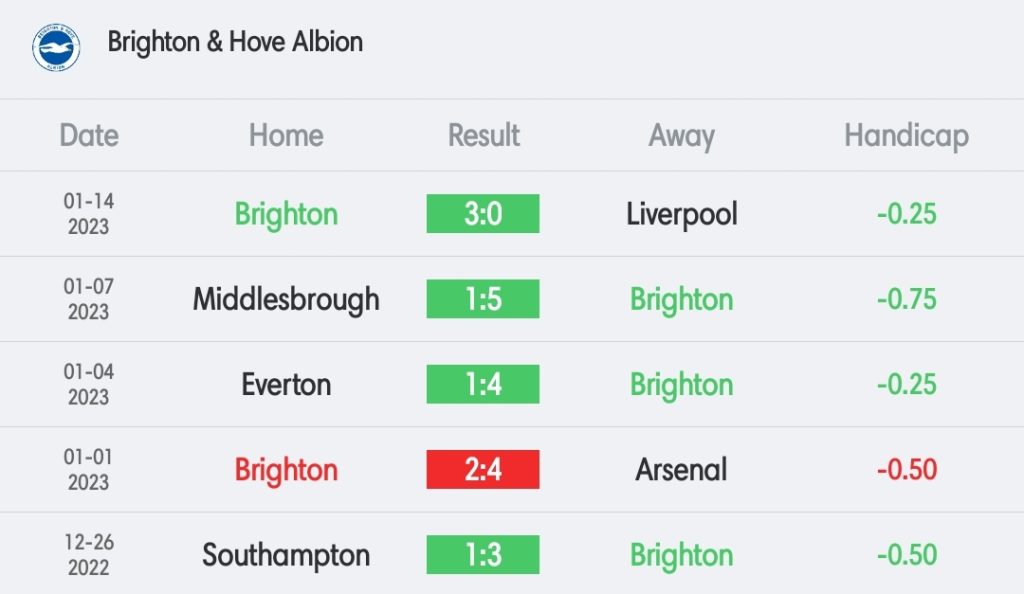Select the Away column header

681,137
